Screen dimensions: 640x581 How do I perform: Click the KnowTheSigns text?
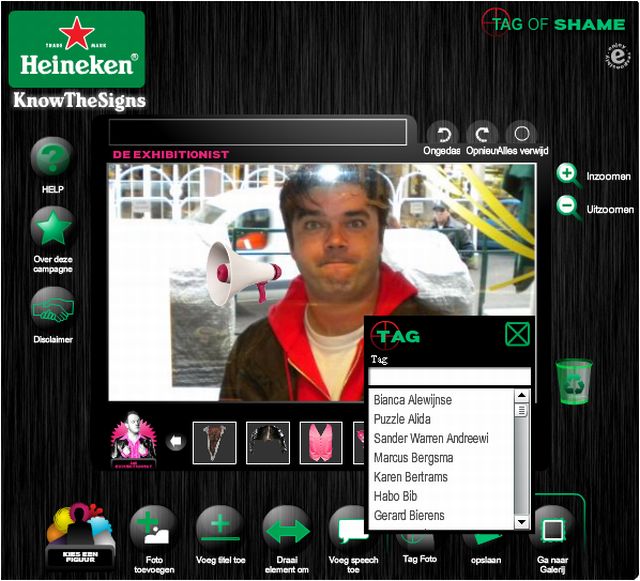pos(79,100)
